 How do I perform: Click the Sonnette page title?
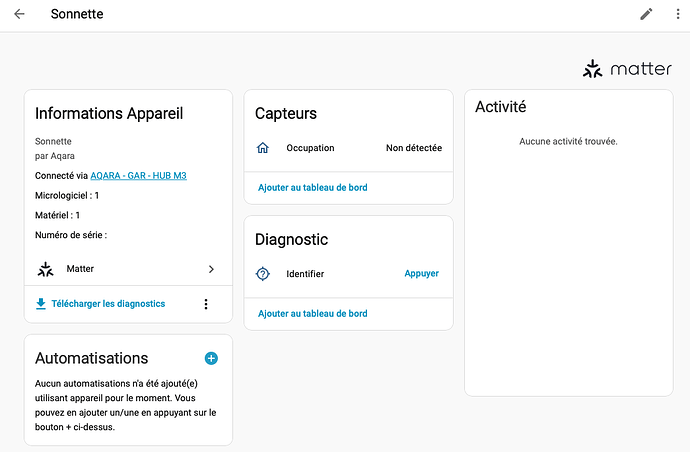click(x=77, y=15)
